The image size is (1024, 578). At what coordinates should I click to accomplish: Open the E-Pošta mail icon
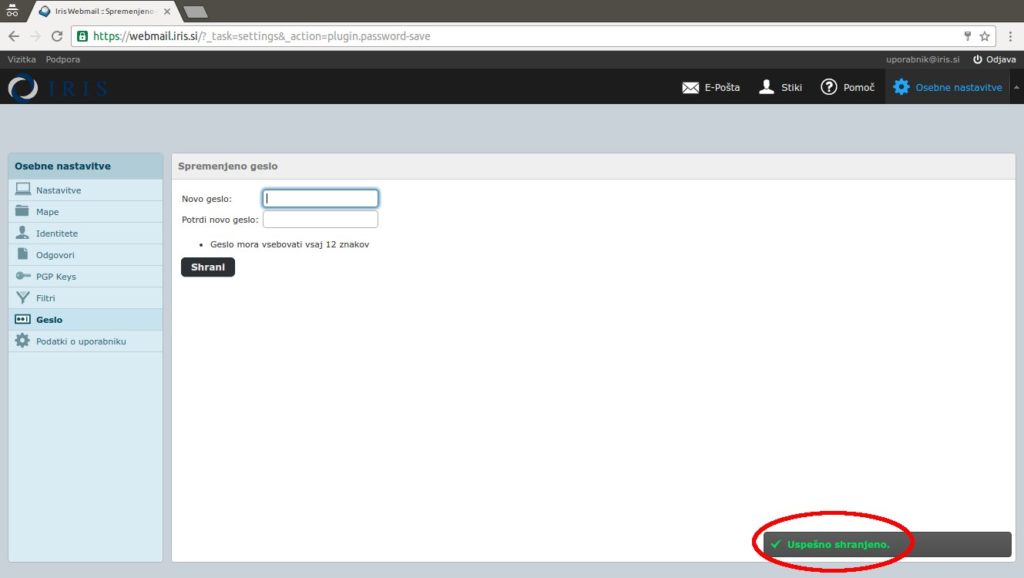690,87
